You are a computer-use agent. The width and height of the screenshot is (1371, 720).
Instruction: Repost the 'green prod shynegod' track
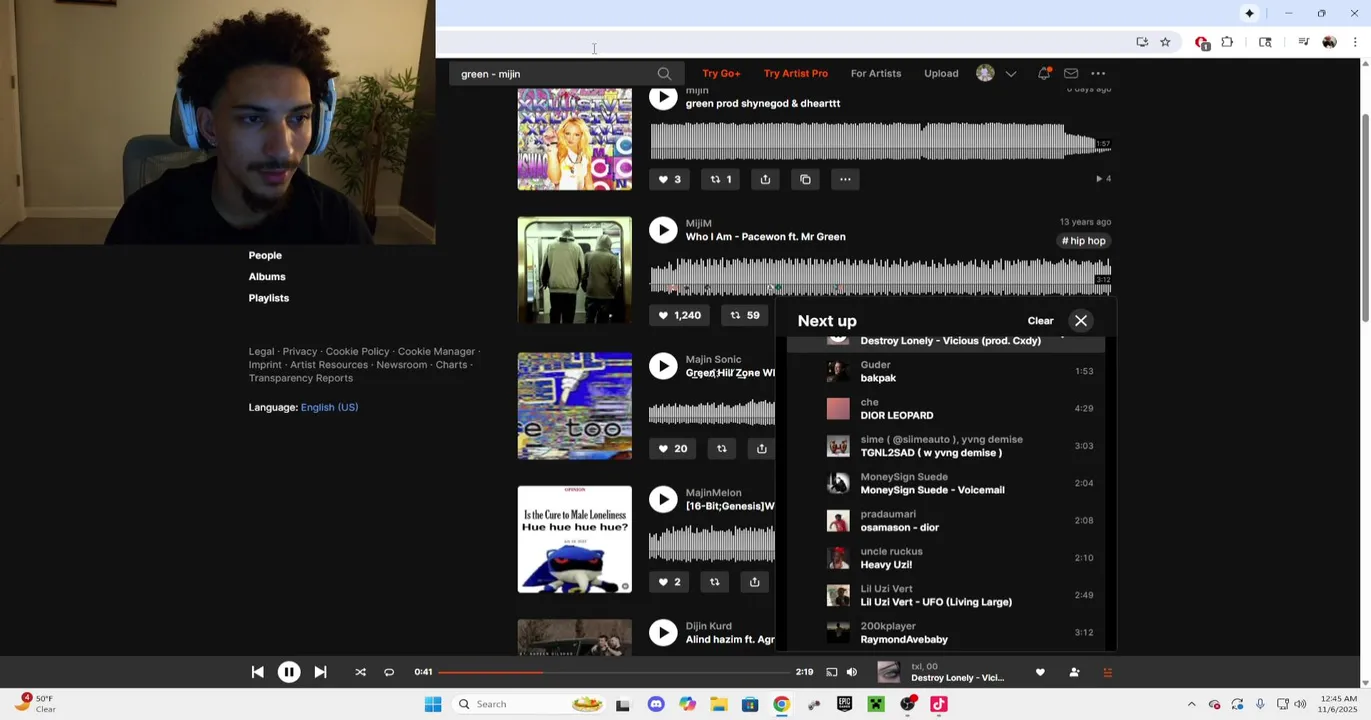coord(721,179)
